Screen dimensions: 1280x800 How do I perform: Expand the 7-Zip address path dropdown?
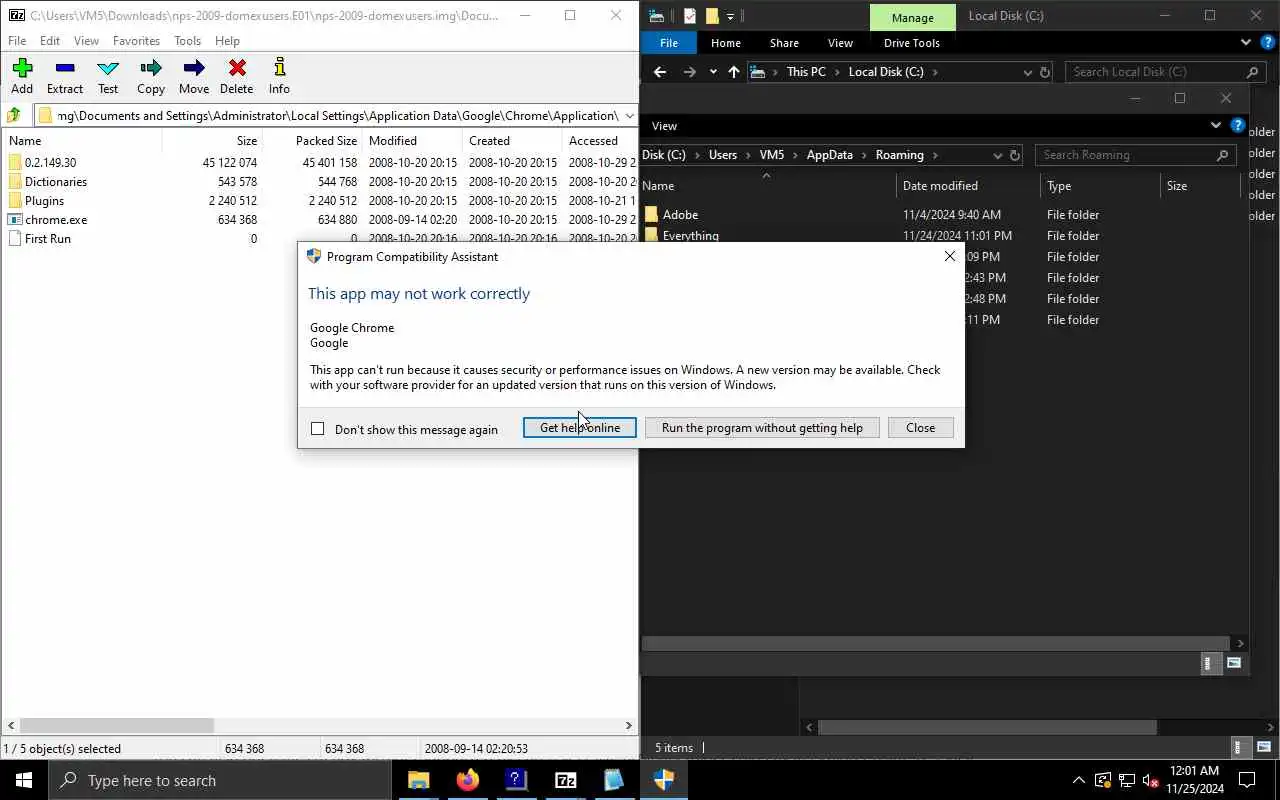(x=629, y=115)
